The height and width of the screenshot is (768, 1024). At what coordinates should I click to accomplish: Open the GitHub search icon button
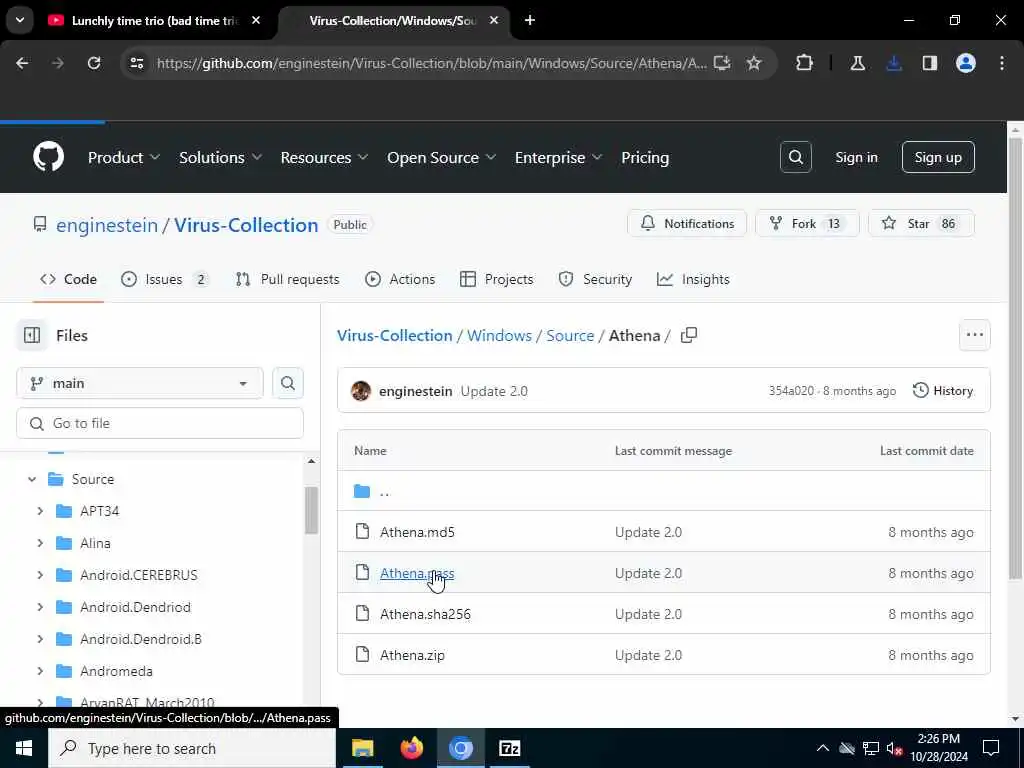coord(795,157)
